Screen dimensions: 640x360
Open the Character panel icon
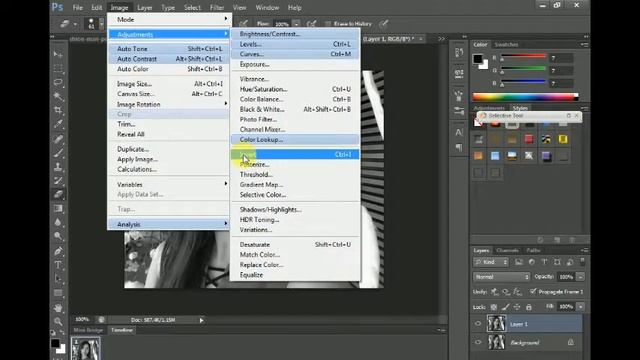point(459,132)
